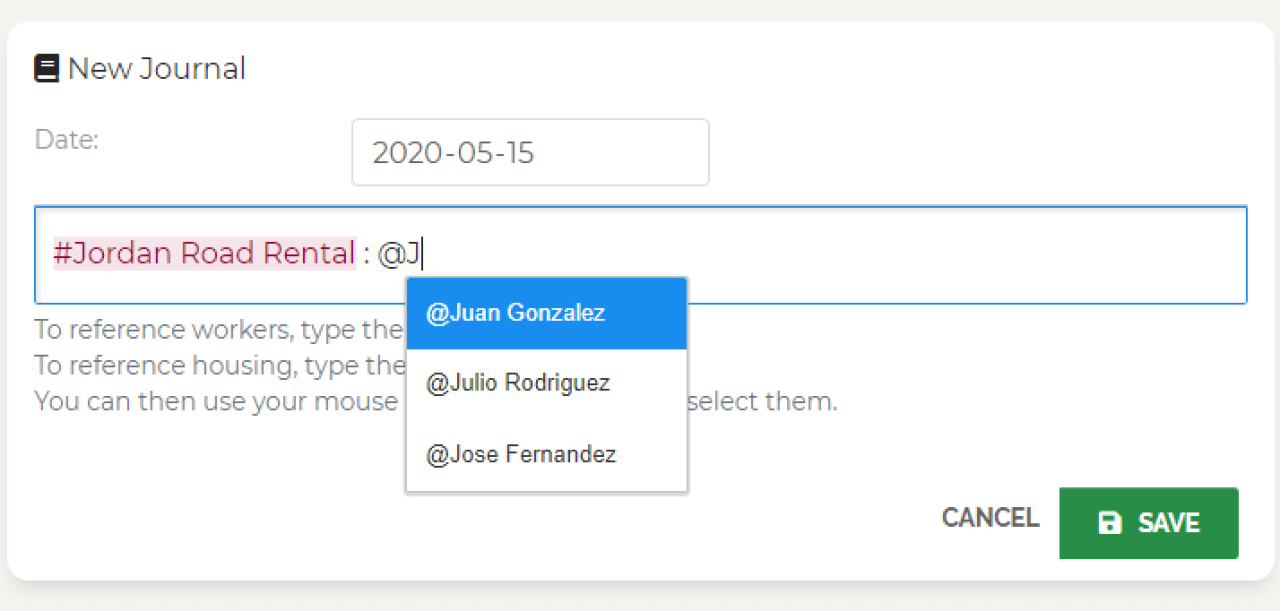Click the @J mention text being typed
This screenshot has height=611, width=1280.
pyautogui.click(x=400, y=255)
